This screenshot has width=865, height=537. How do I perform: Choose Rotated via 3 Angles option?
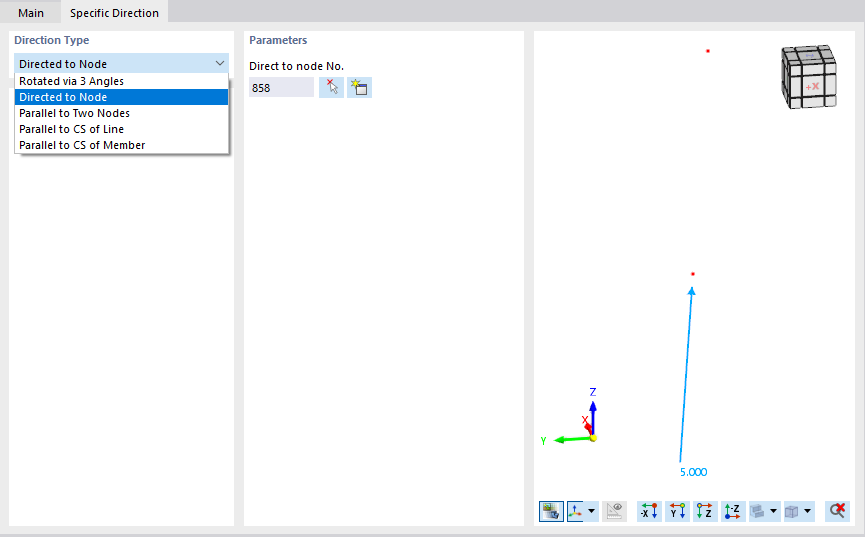tap(121, 81)
